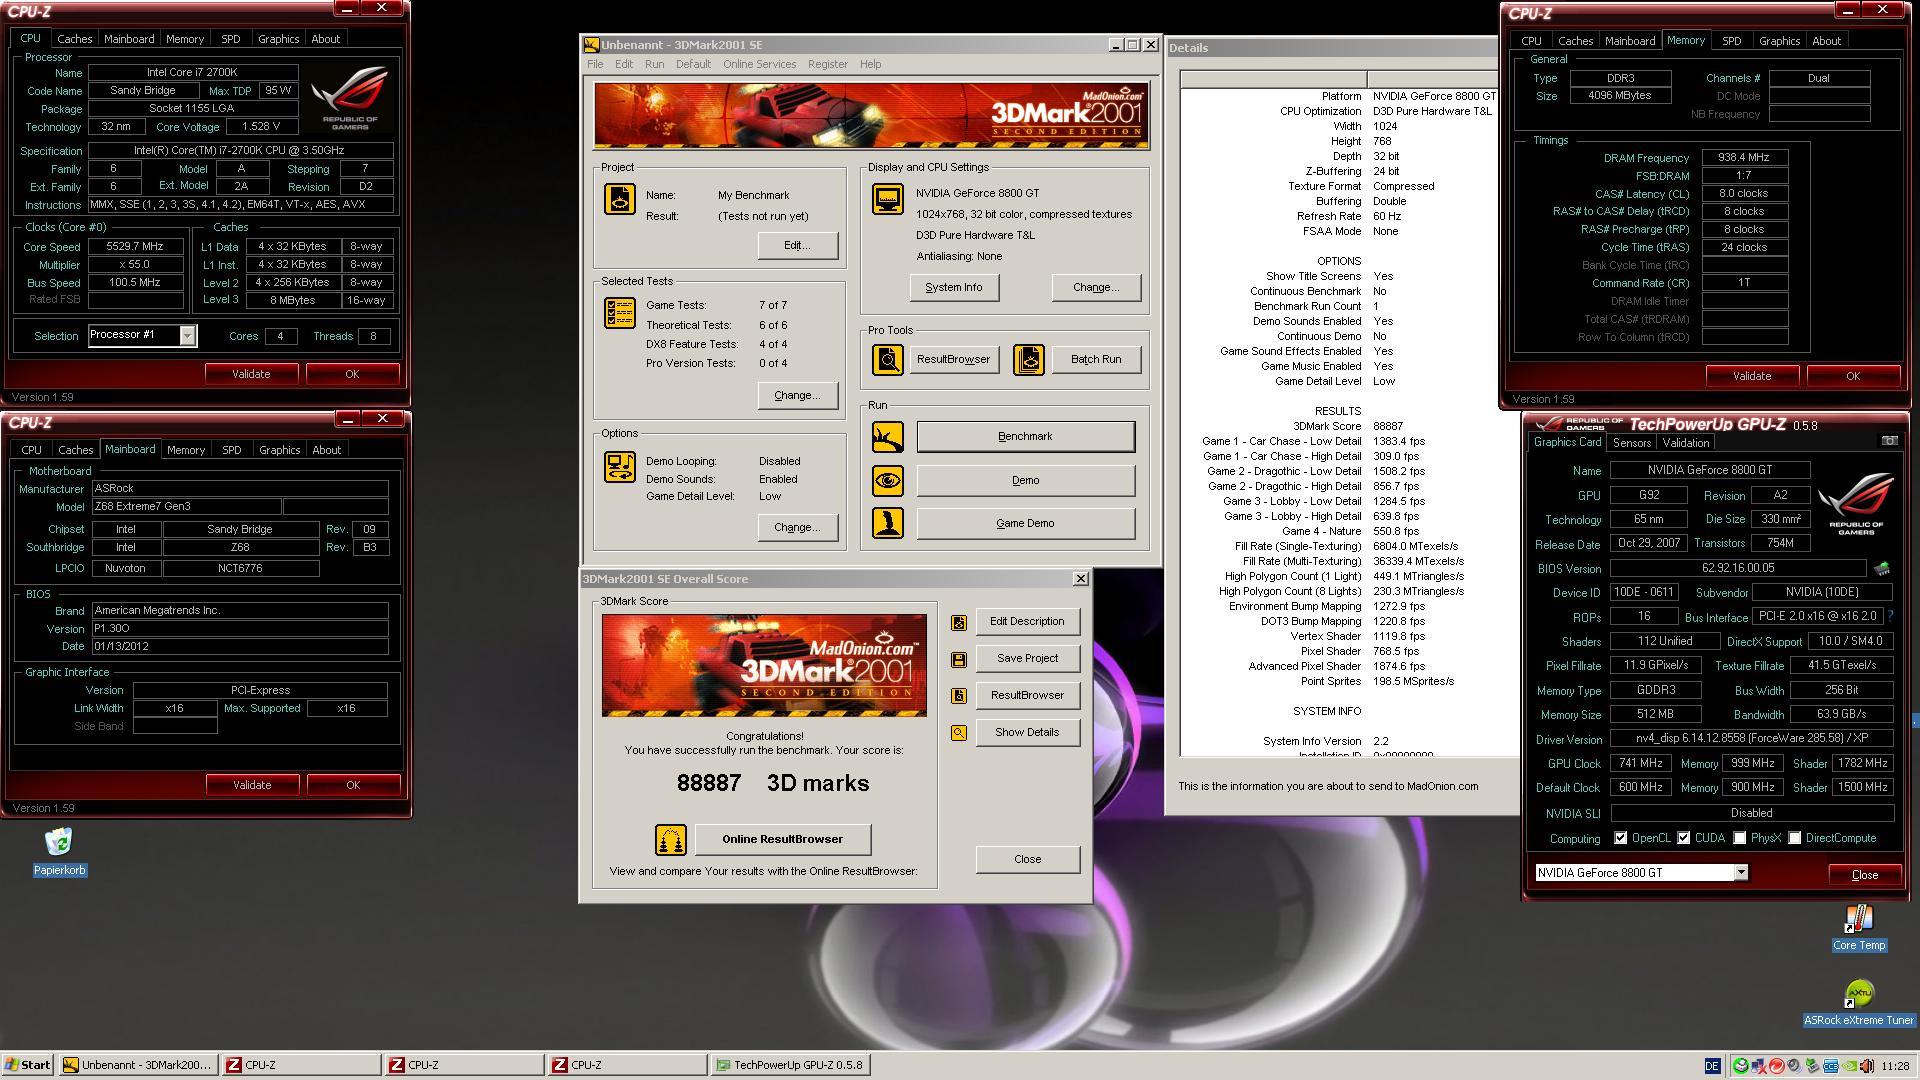Screen dimensions: 1920x1080
Task: Click the BIOS save icon in GPU-Z
Action: (1881, 568)
